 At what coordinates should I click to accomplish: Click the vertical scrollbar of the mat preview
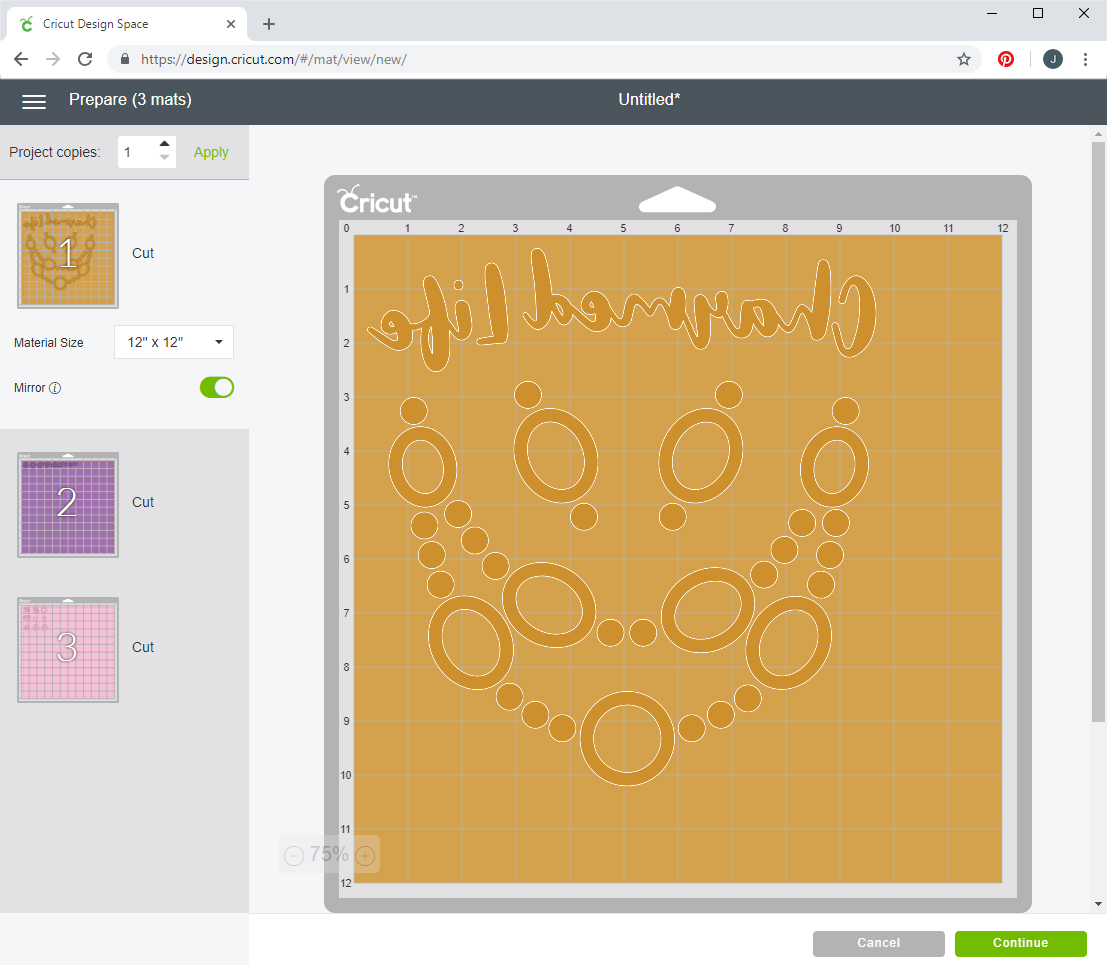click(1098, 431)
